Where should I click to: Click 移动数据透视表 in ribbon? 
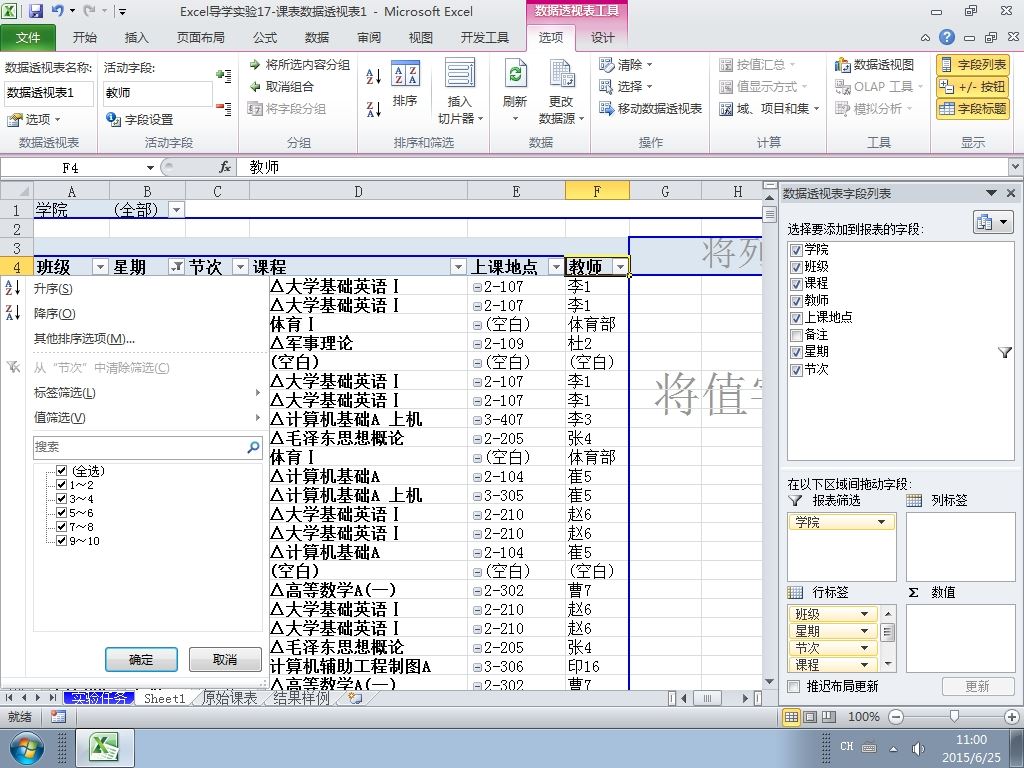pyautogui.click(x=650, y=108)
